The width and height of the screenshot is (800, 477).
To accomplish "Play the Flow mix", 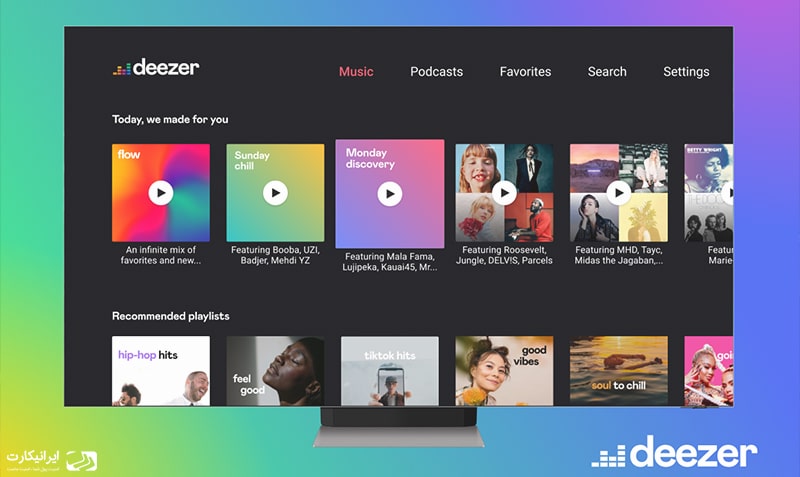I will click(x=161, y=193).
